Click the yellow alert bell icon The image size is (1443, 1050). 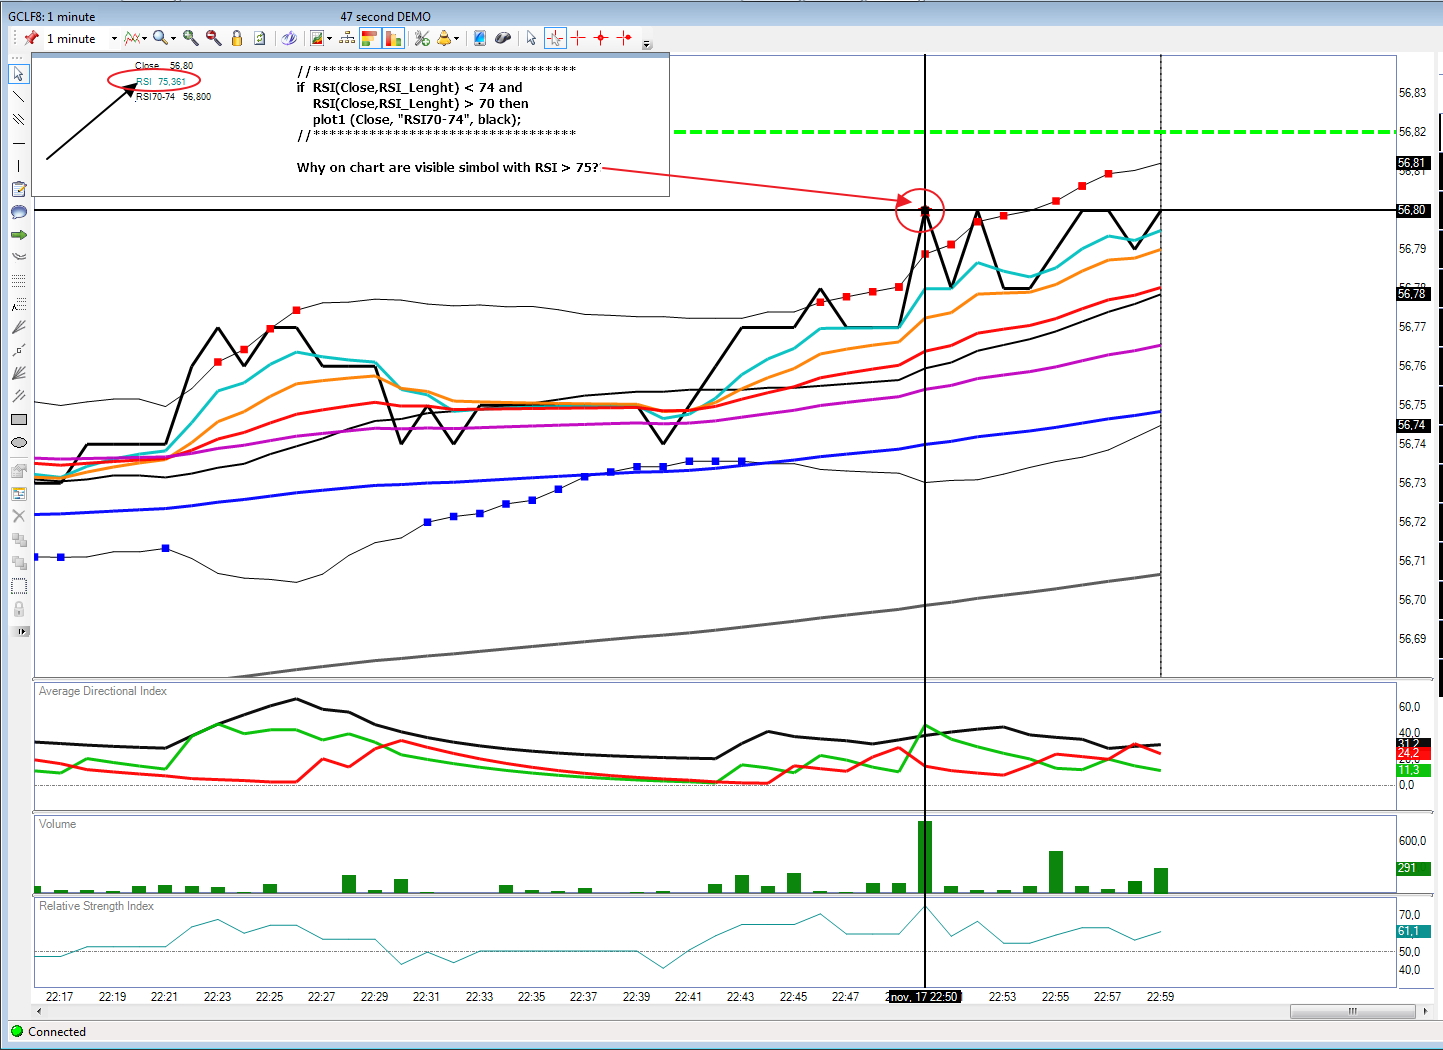444,38
